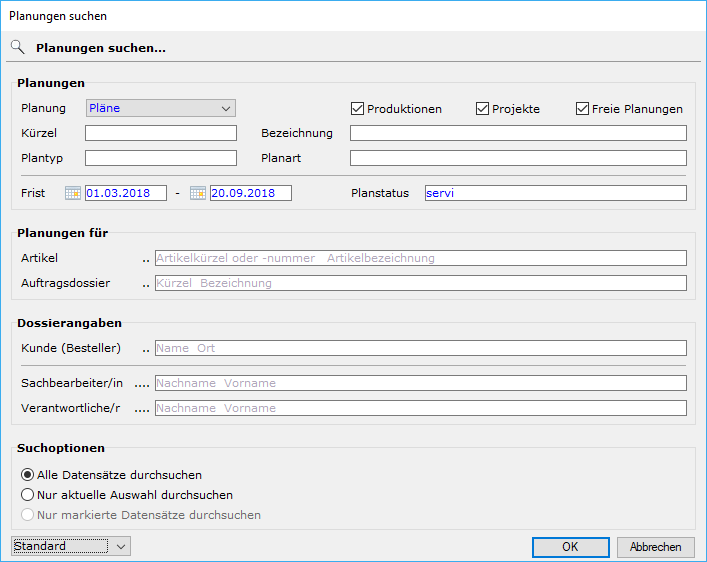Expand the Planung dropdown showing Pläne
Viewport: 707px width, 562px height.
click(x=160, y=108)
